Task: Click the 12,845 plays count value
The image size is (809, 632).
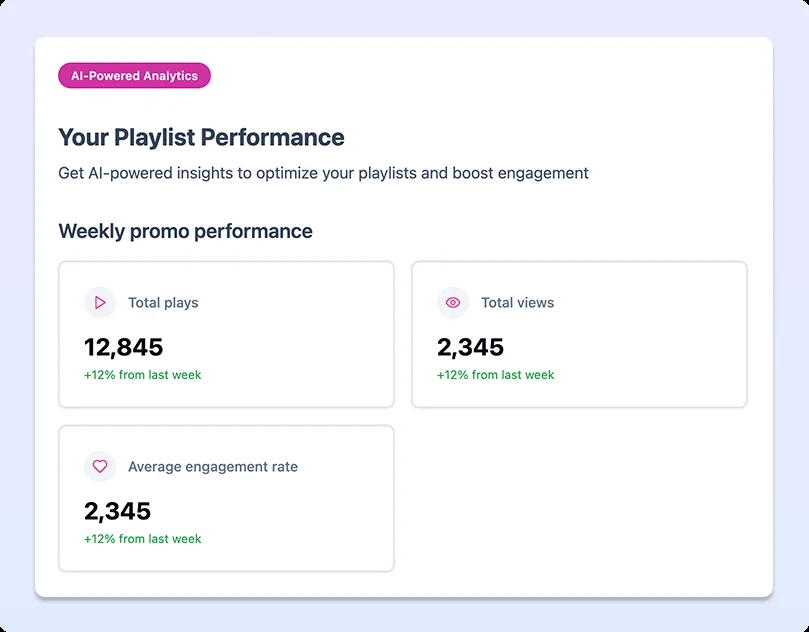Action: 123,347
